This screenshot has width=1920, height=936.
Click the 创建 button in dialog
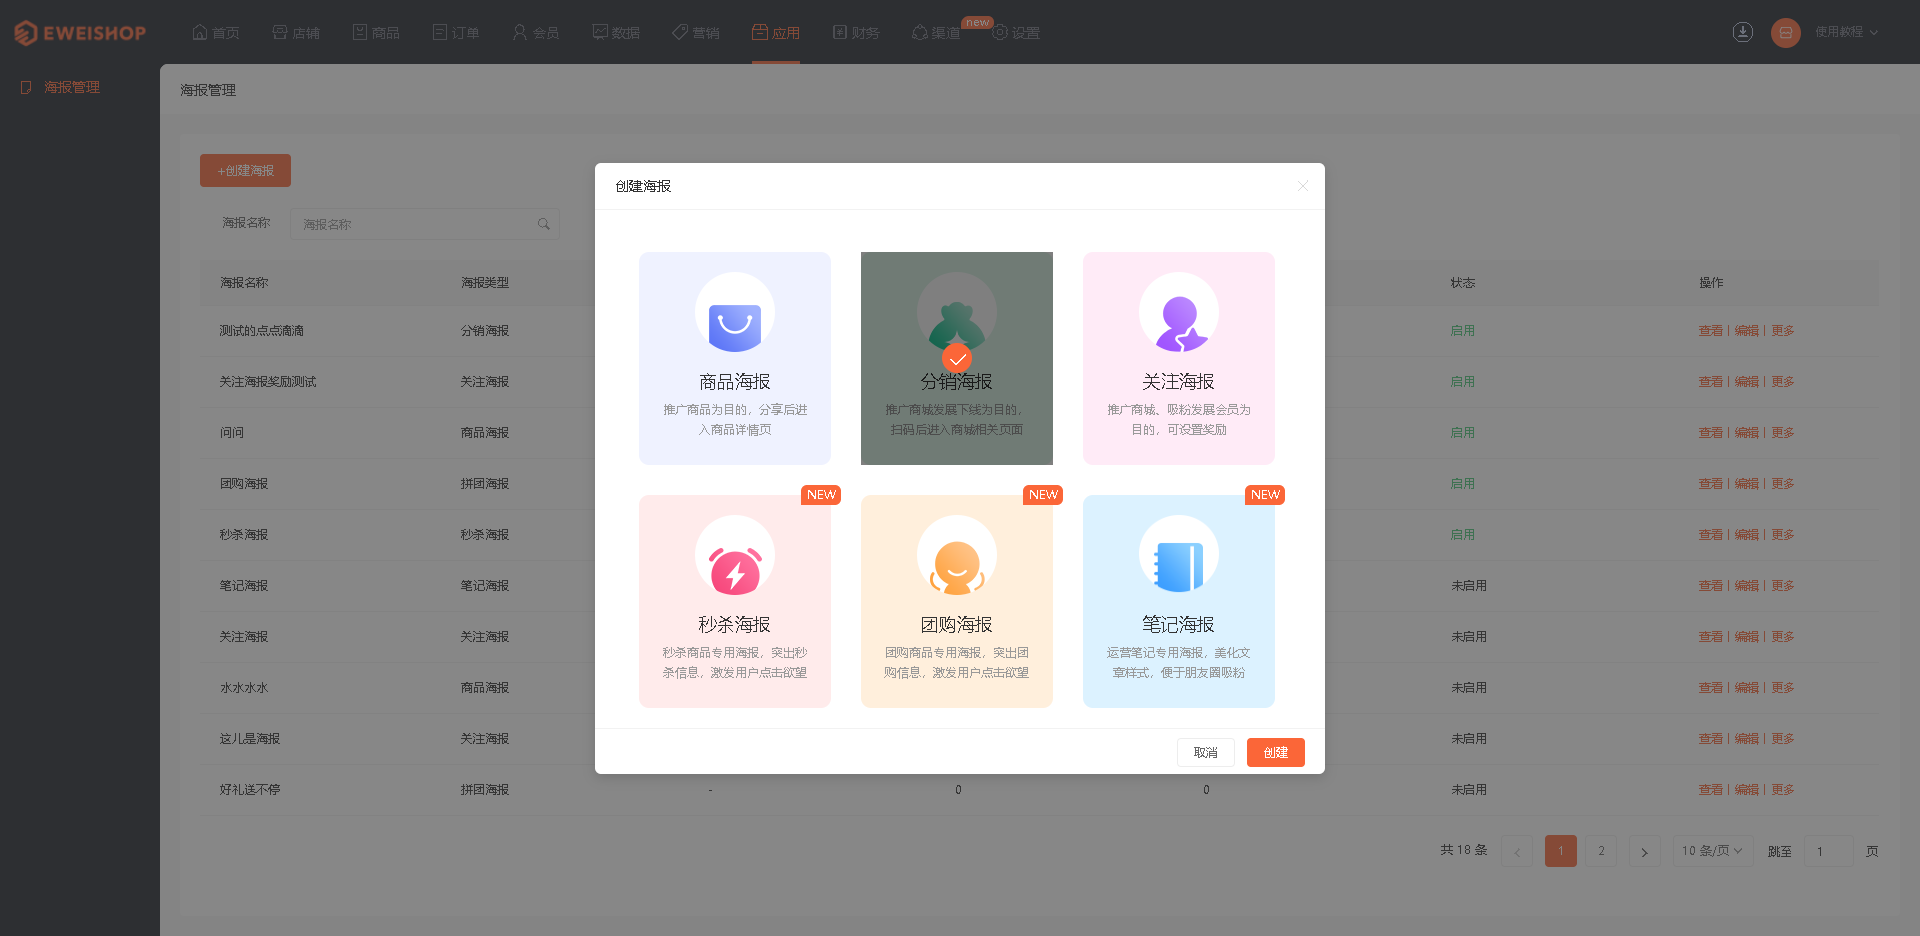point(1276,752)
